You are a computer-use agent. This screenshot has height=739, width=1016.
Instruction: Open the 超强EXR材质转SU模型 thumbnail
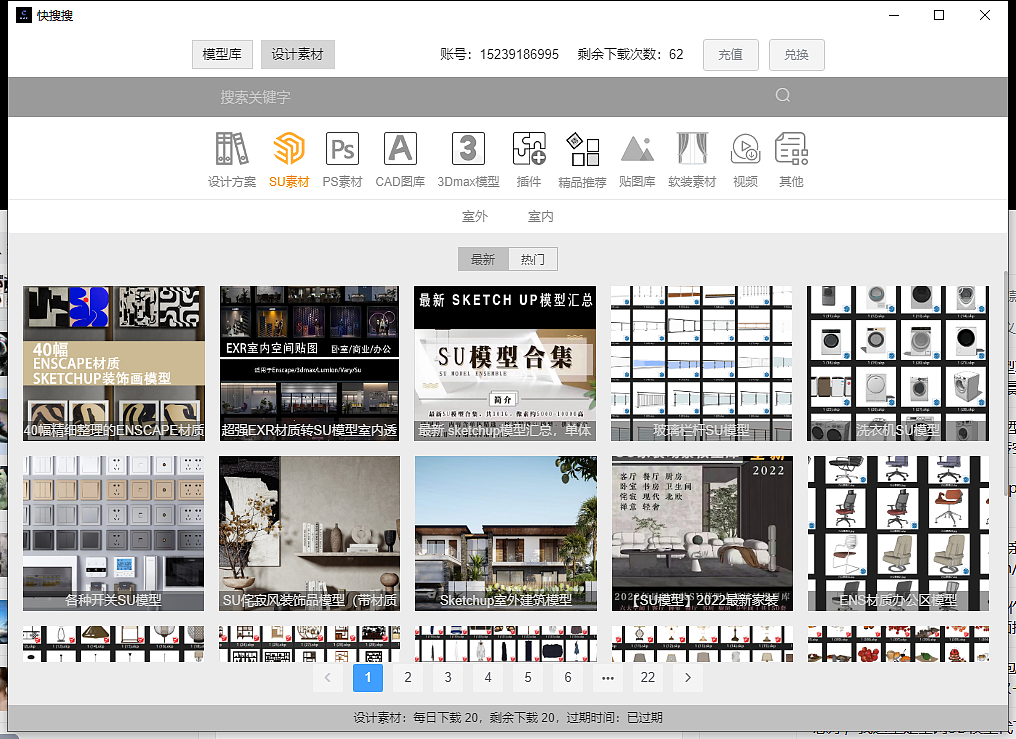coord(310,363)
